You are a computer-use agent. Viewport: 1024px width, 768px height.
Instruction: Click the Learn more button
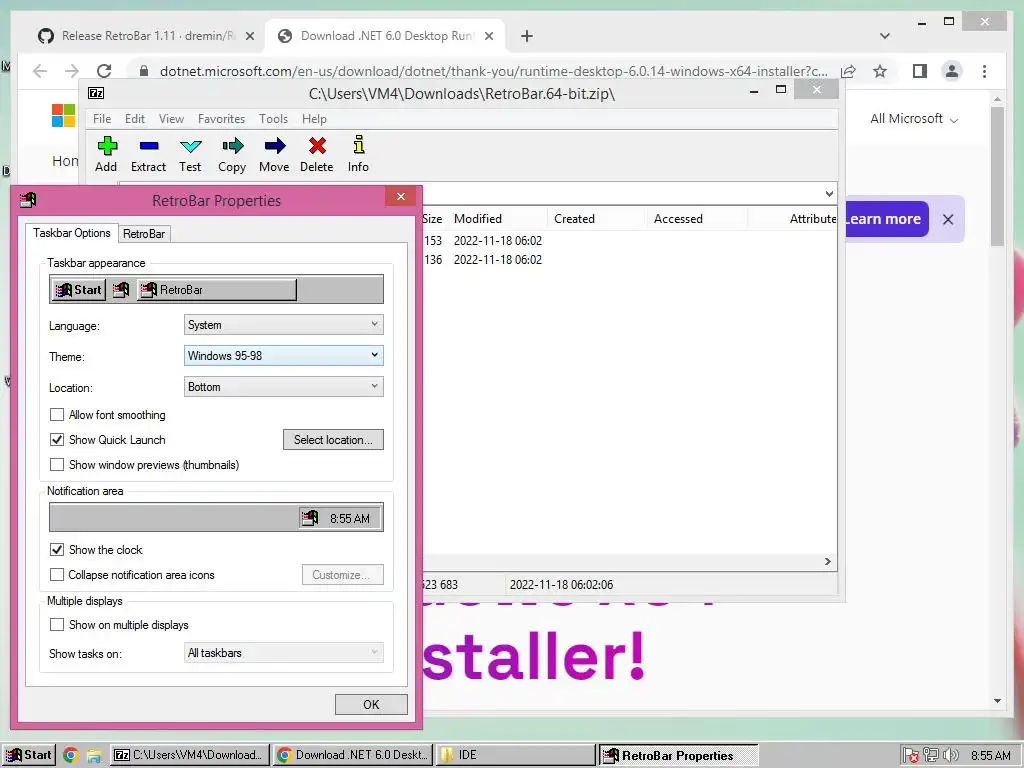(886, 219)
